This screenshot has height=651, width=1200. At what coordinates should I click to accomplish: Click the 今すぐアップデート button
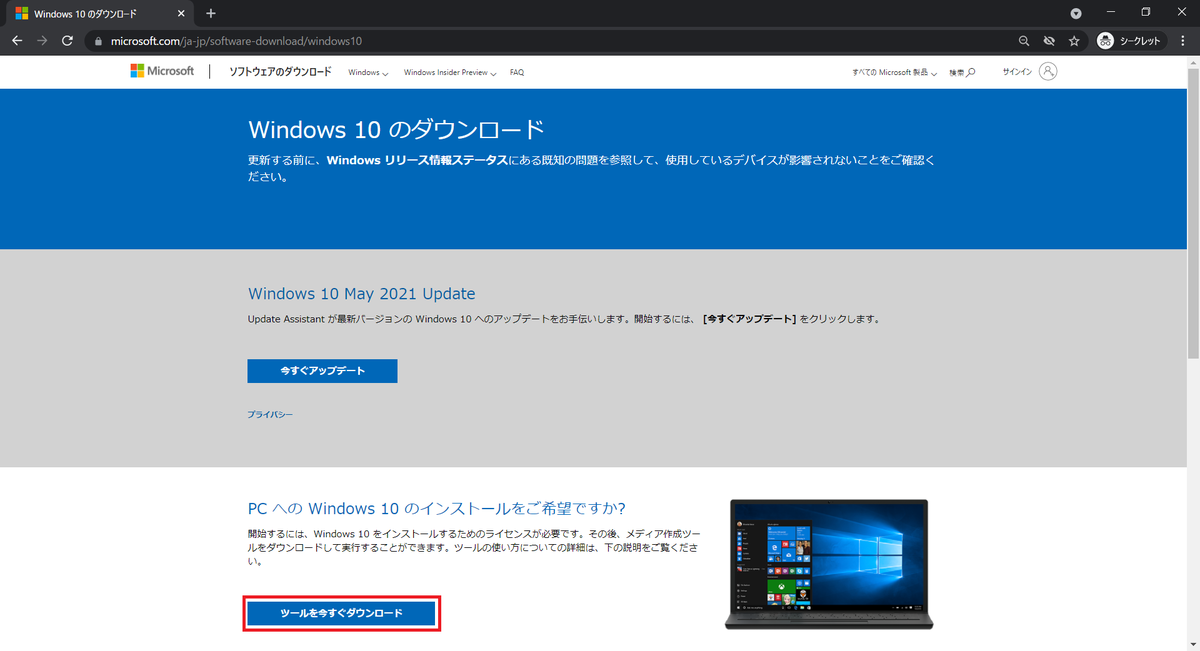[322, 370]
